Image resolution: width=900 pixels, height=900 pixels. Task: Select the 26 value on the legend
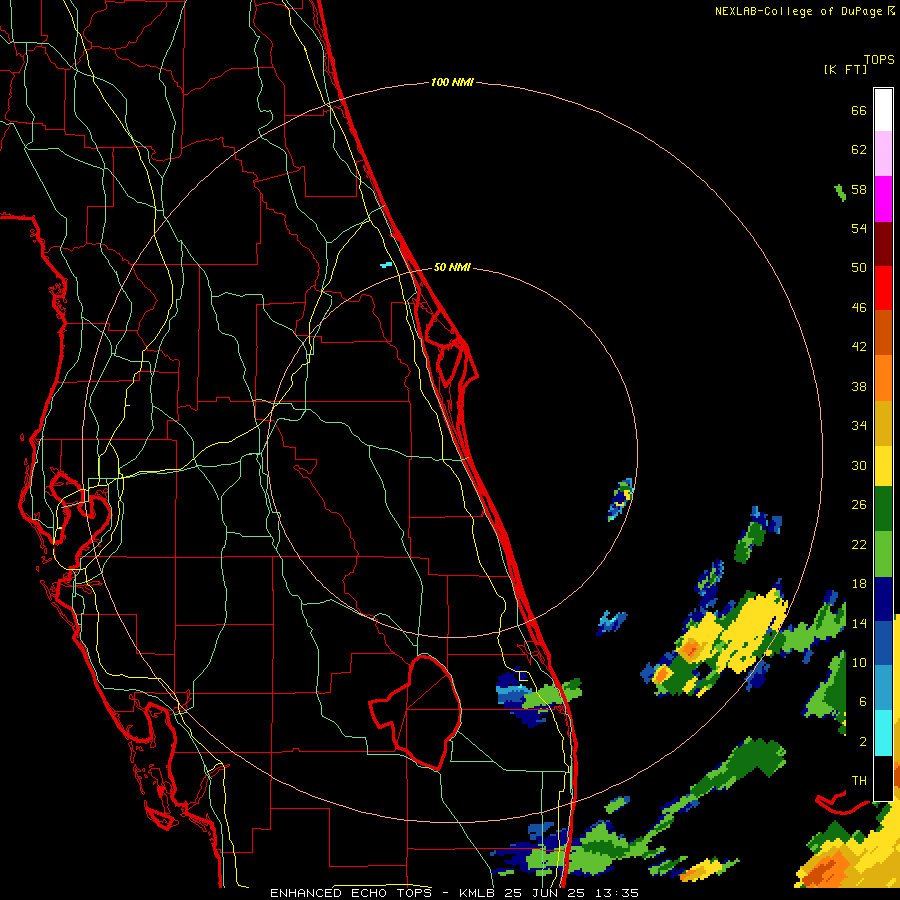coord(859,505)
